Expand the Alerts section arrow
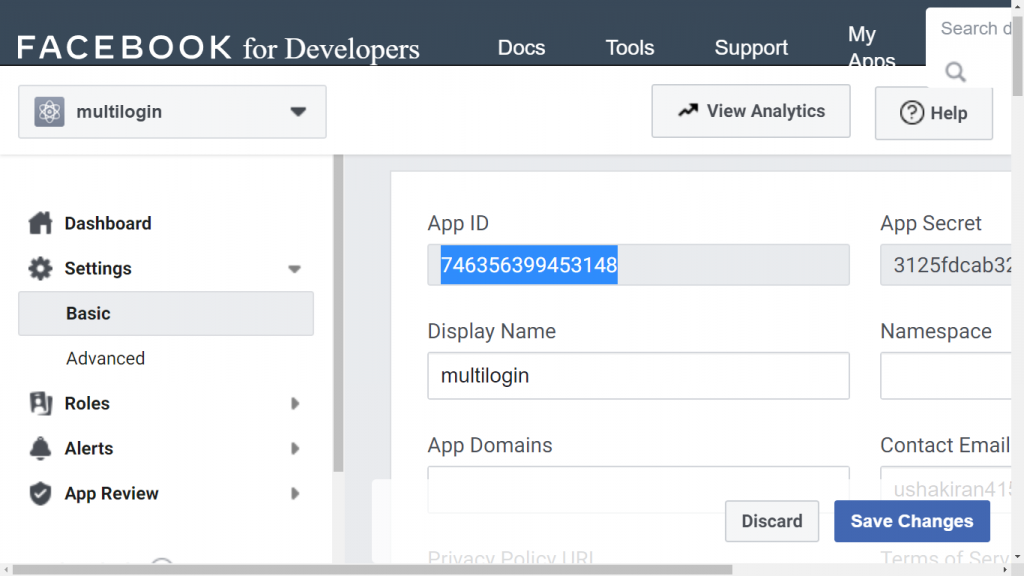Screen dimensions: 1024x576 point(295,449)
